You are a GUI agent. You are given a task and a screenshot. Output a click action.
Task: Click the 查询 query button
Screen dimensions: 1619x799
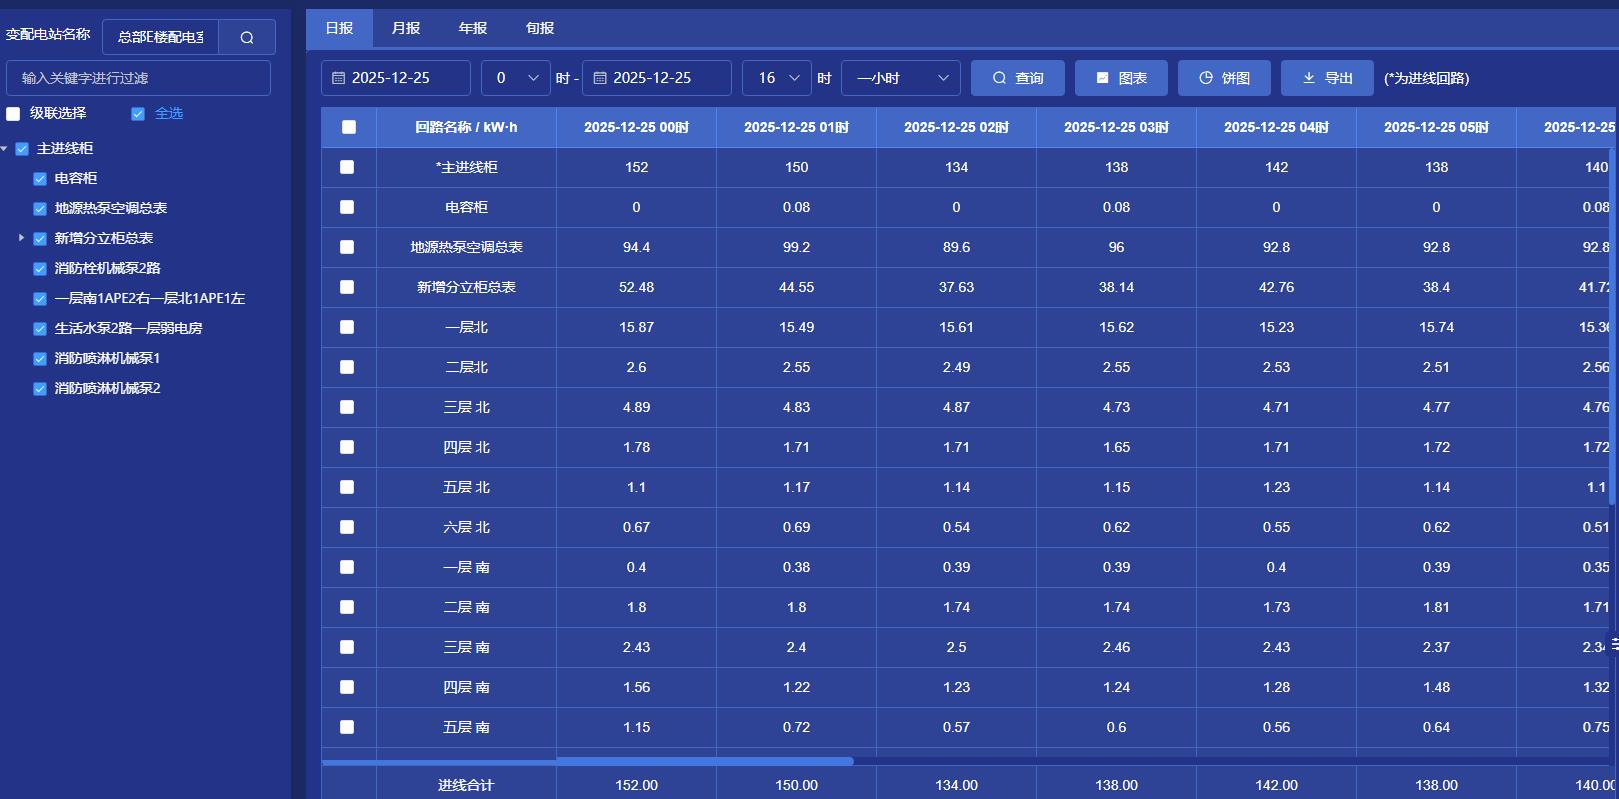[x=1017, y=78]
